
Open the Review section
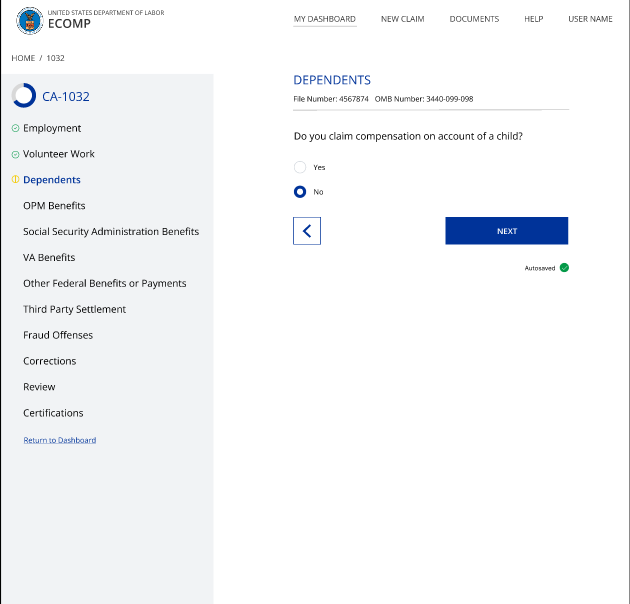(39, 387)
